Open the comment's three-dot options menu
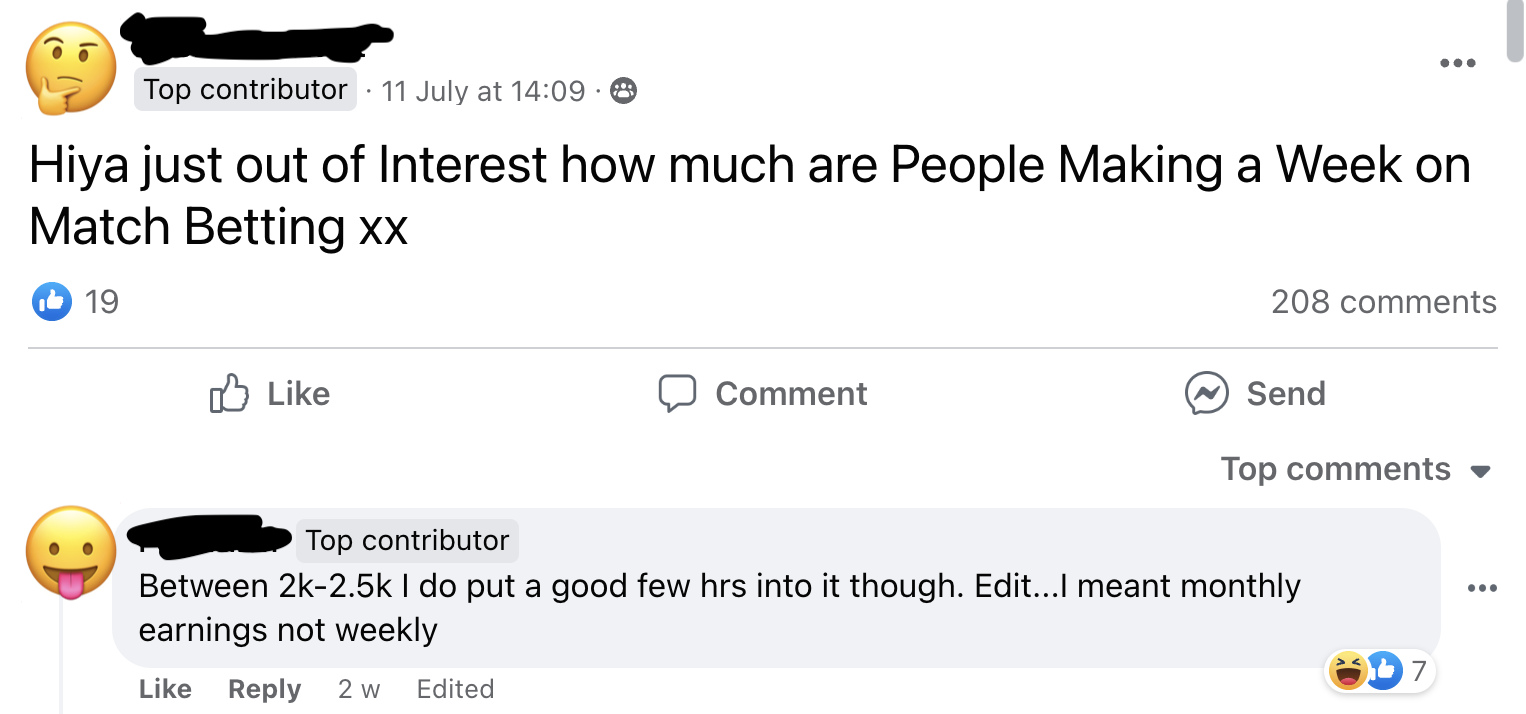The height and width of the screenshot is (714, 1526). click(1482, 588)
